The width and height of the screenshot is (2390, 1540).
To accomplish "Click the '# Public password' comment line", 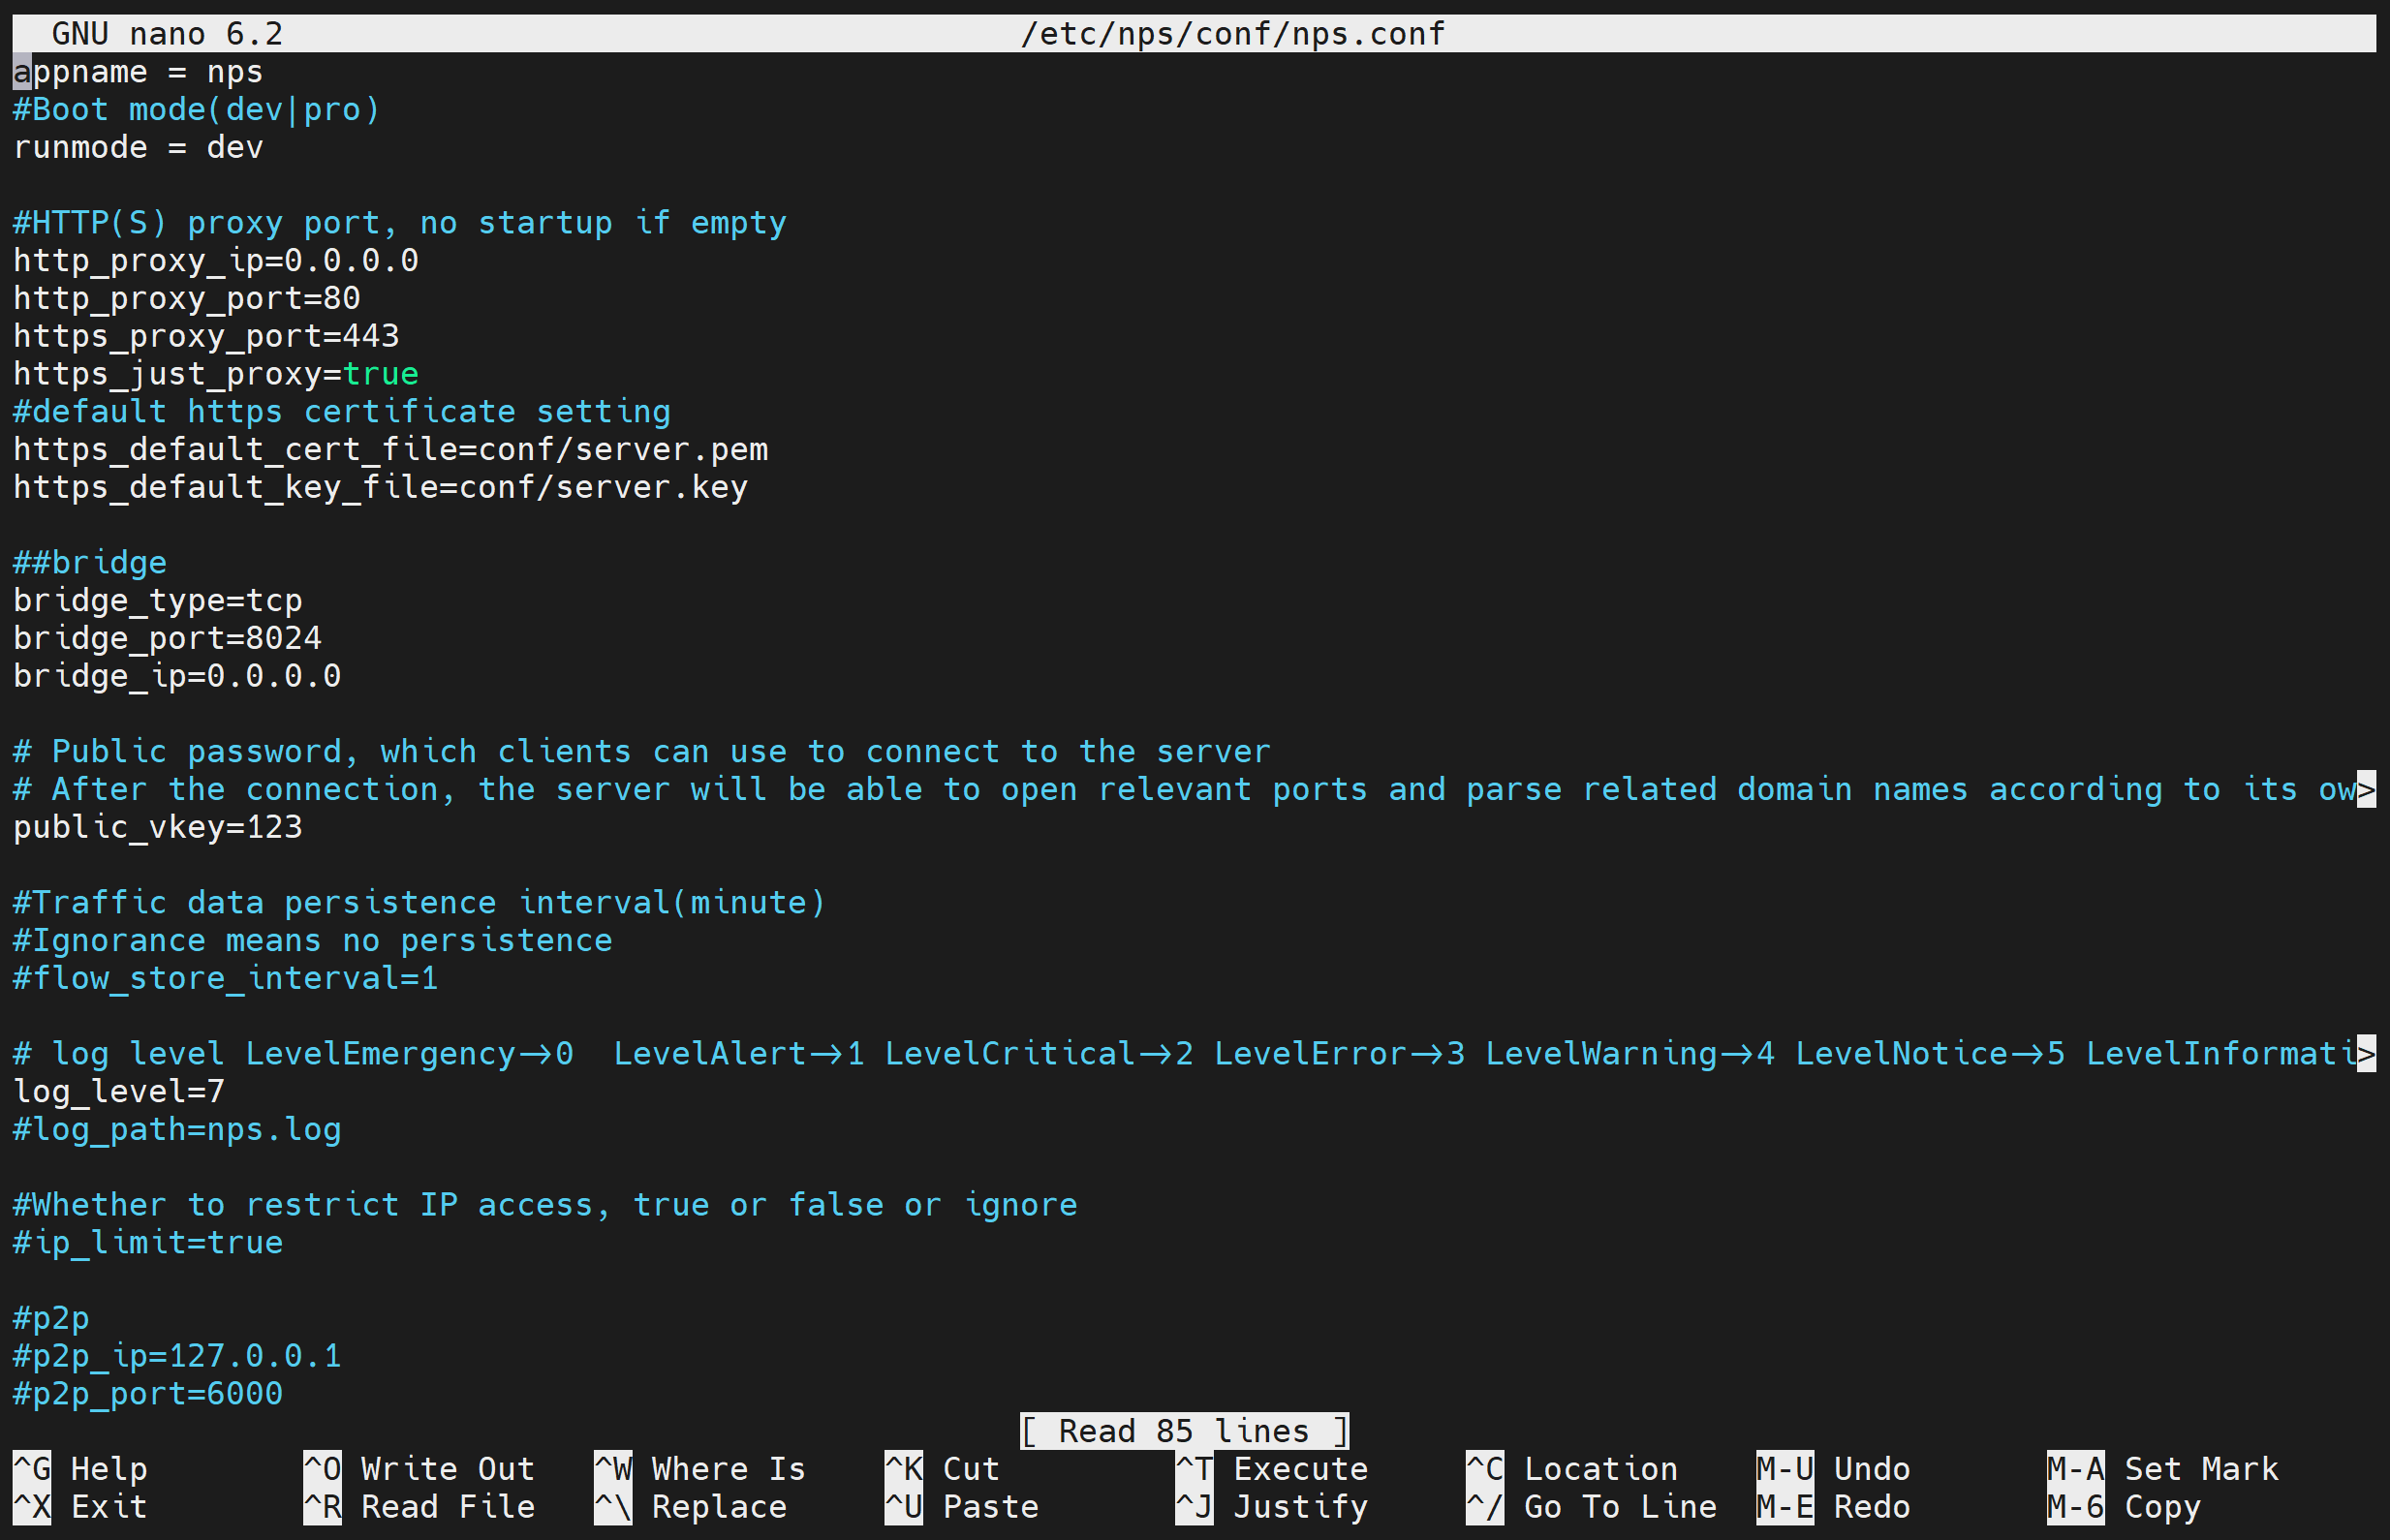I will [642, 751].
